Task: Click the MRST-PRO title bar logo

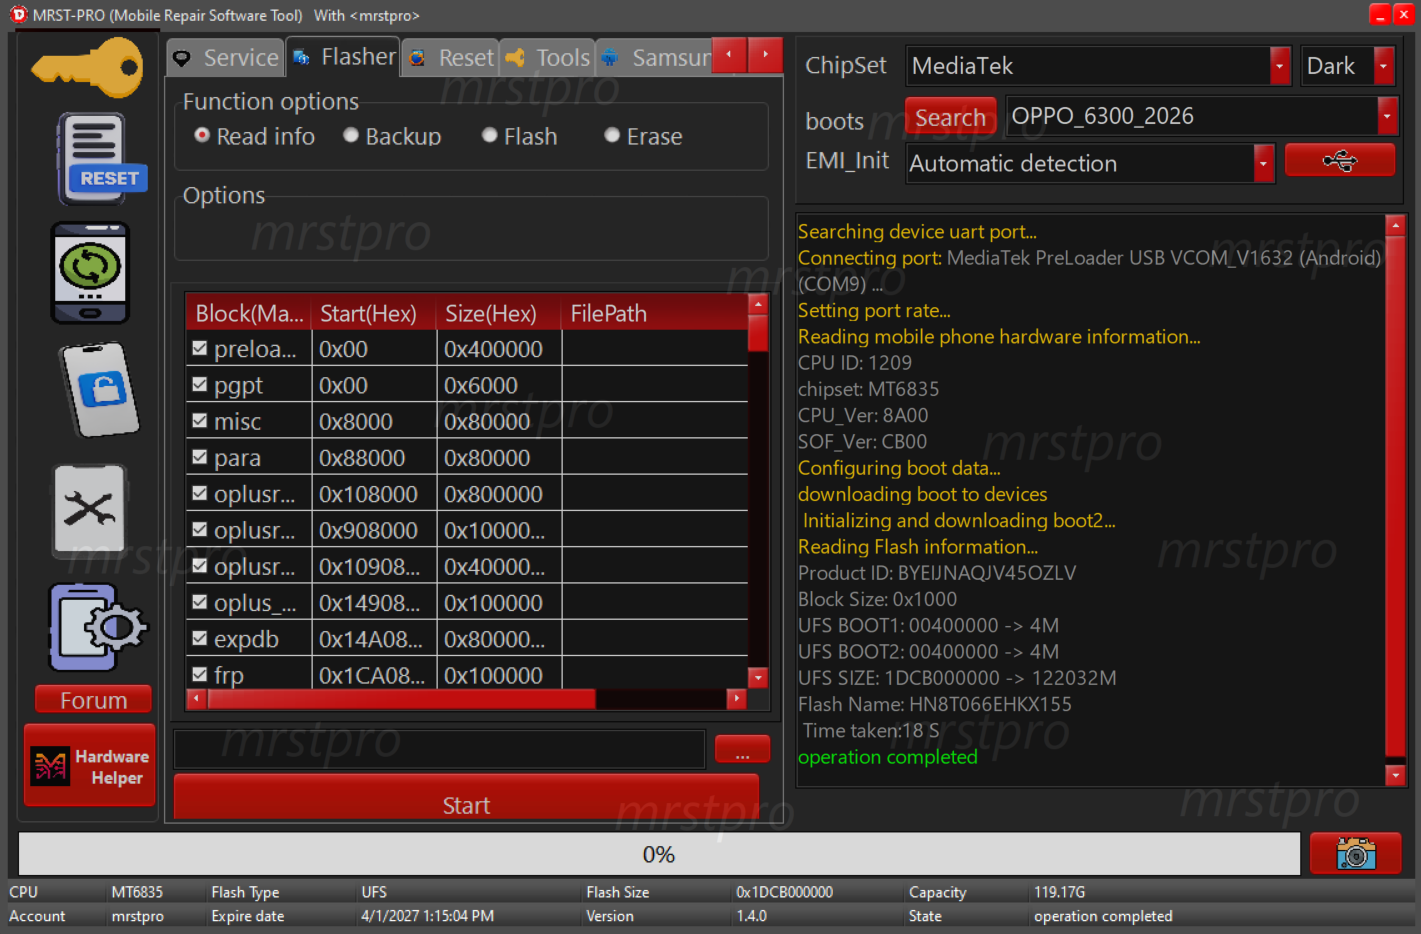Action: 18,15
